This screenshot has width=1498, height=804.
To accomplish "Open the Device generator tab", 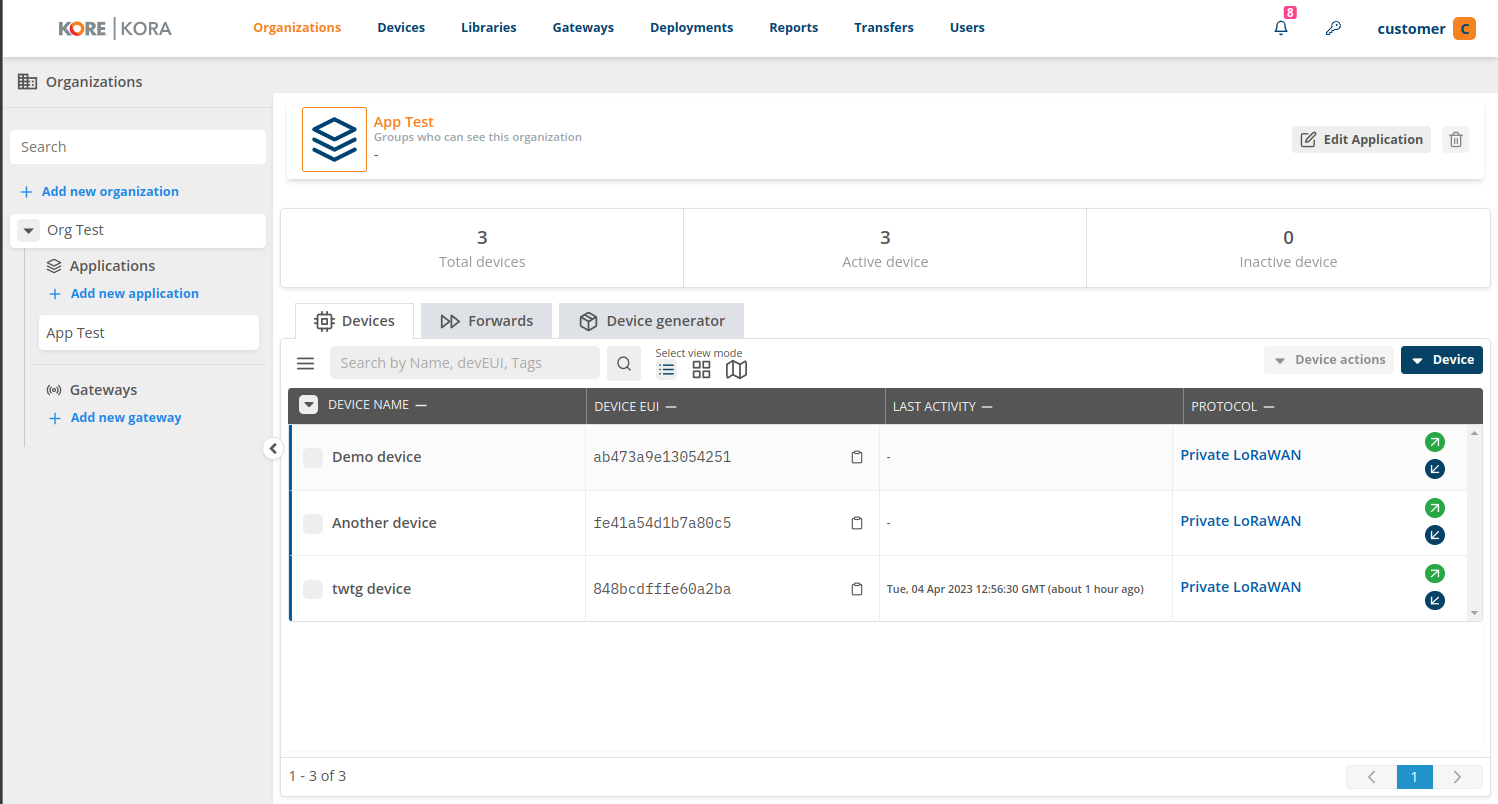I will click(651, 320).
